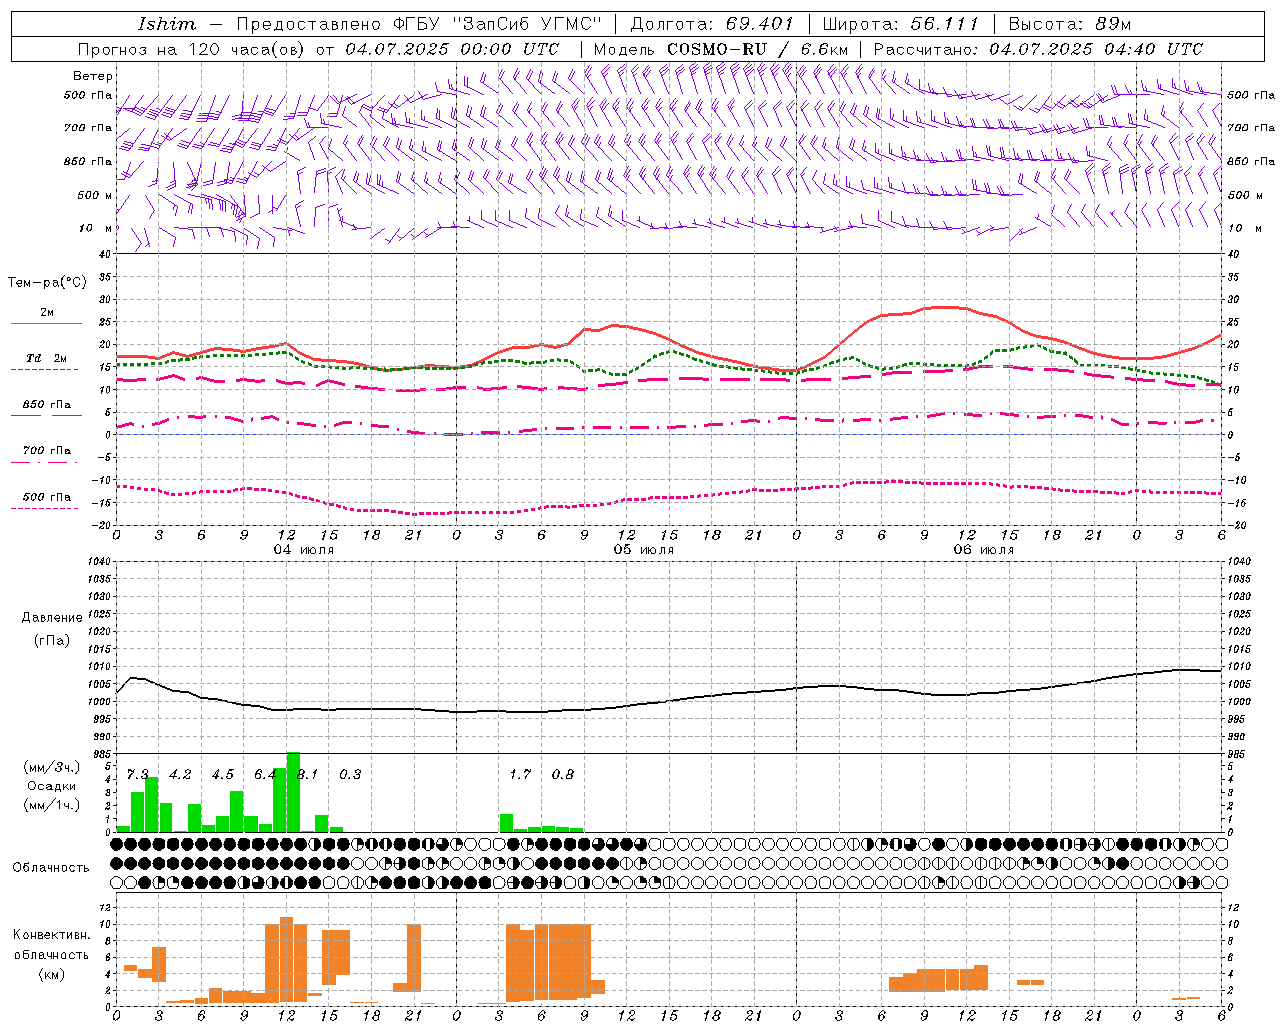
Task: Click the (км) convective height unit label
Action: coord(52,974)
